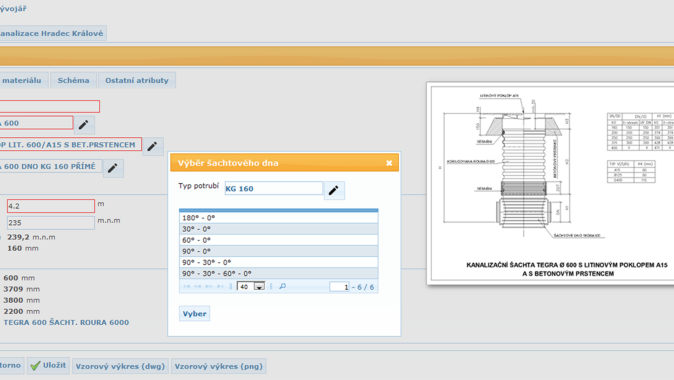Click the page number field showing 1
This screenshot has height=380, width=674.
339,287
